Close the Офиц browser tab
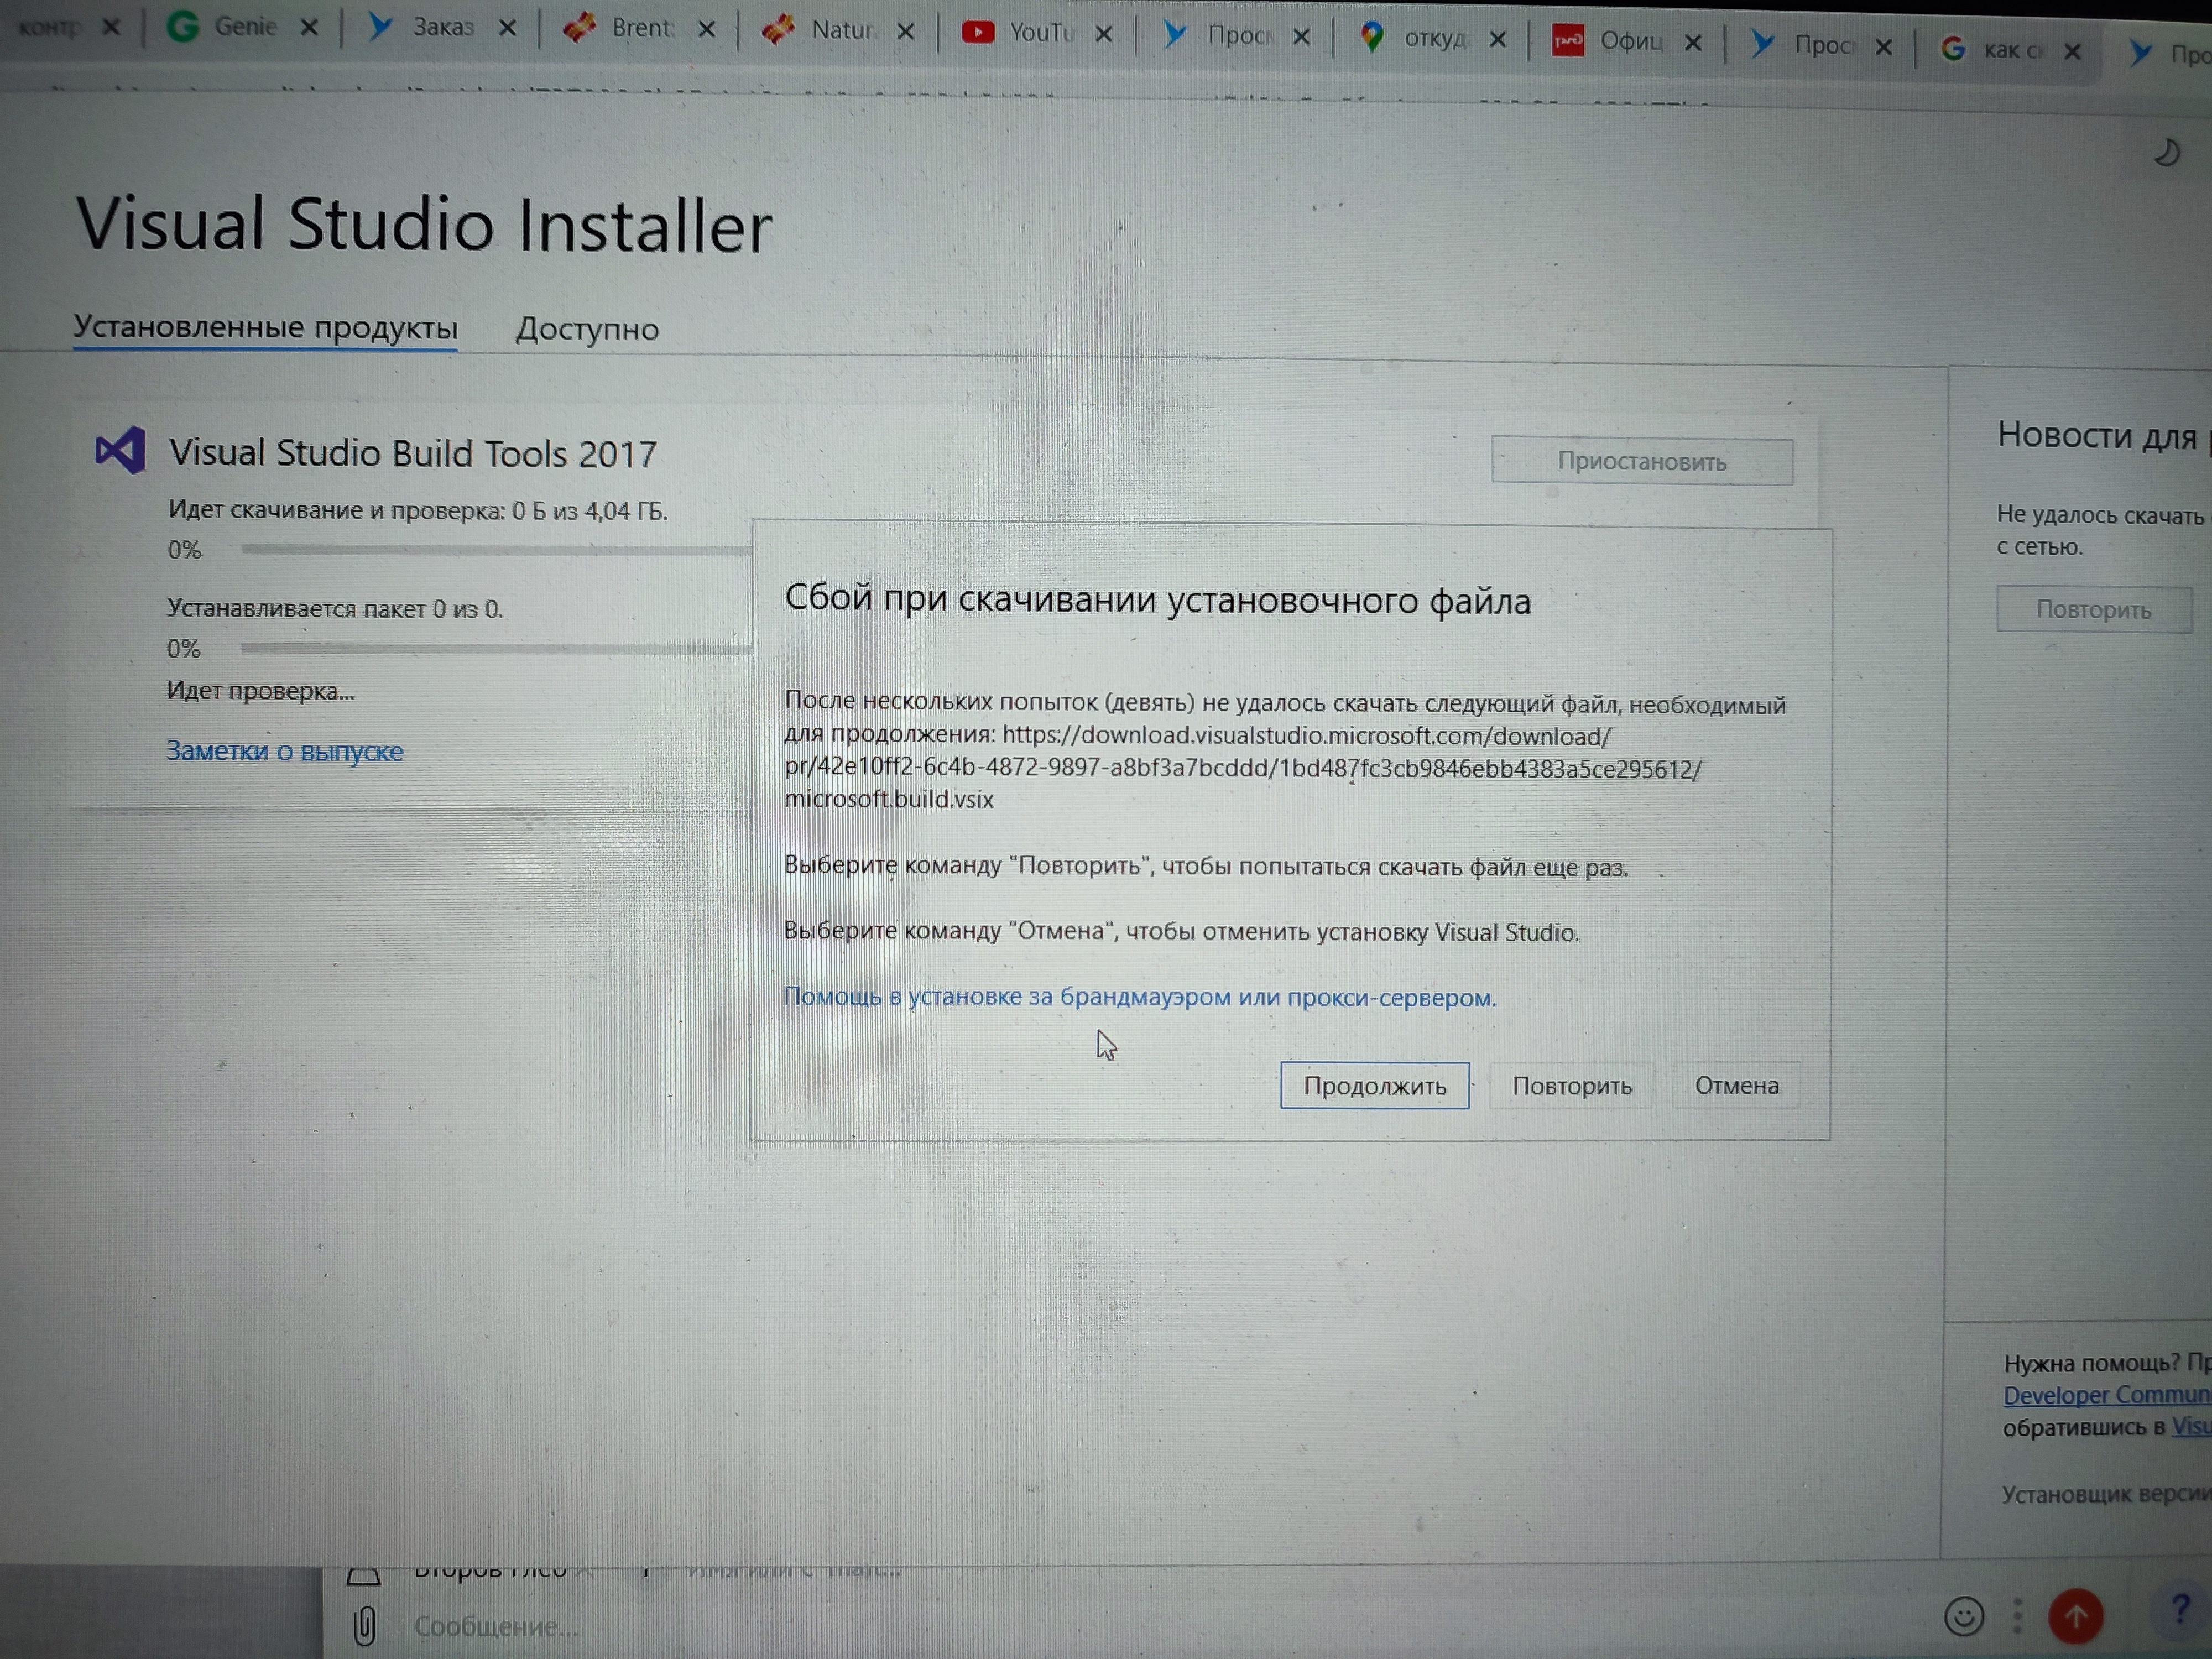 tap(1693, 42)
